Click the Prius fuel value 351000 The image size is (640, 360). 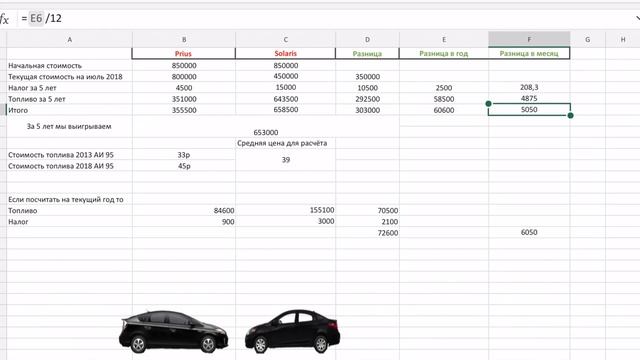pyautogui.click(x=184, y=99)
